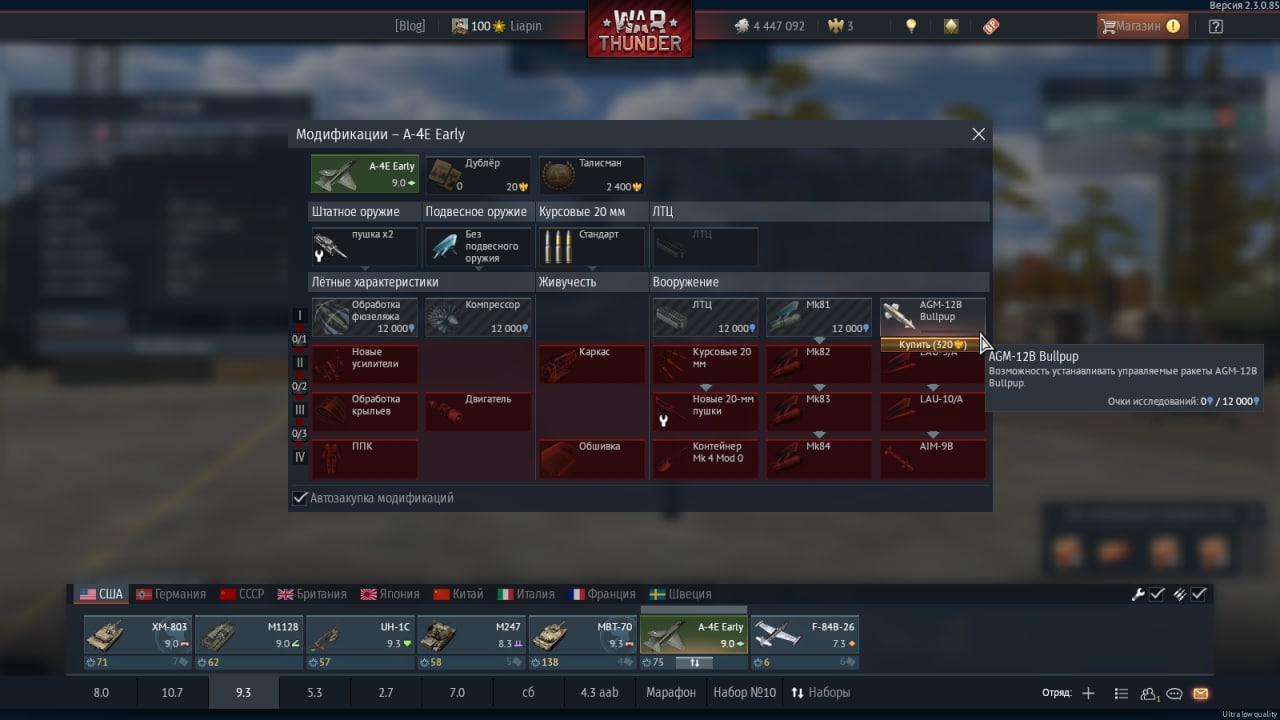Open the squad add plus icon

[1089, 693]
